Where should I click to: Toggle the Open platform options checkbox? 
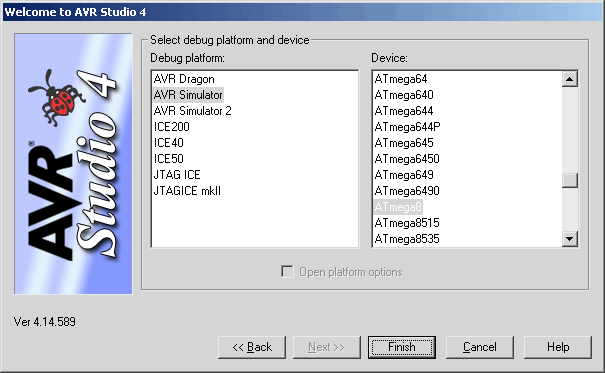pos(287,272)
